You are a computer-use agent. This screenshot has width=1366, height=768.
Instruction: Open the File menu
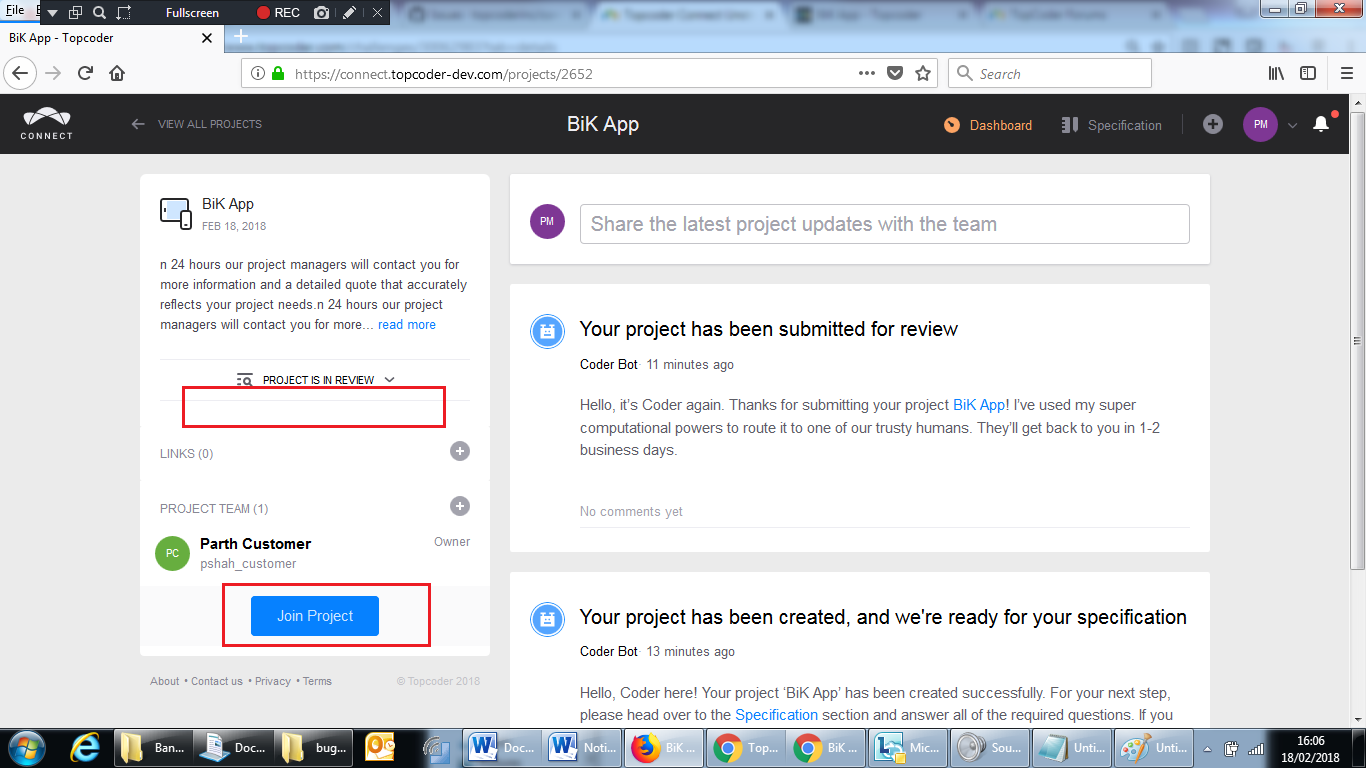(14, 10)
